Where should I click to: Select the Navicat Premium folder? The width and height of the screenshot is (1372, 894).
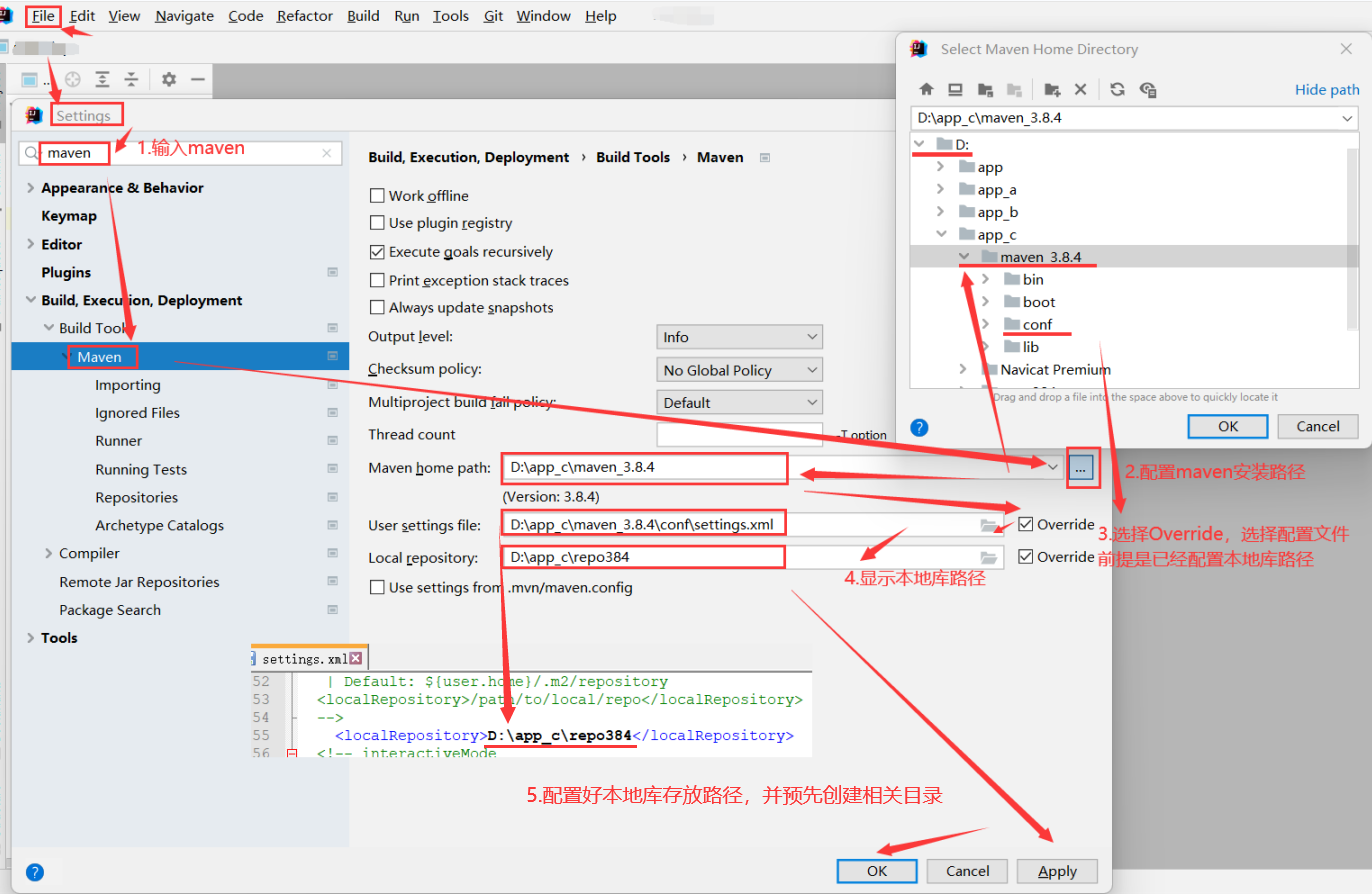1056,369
